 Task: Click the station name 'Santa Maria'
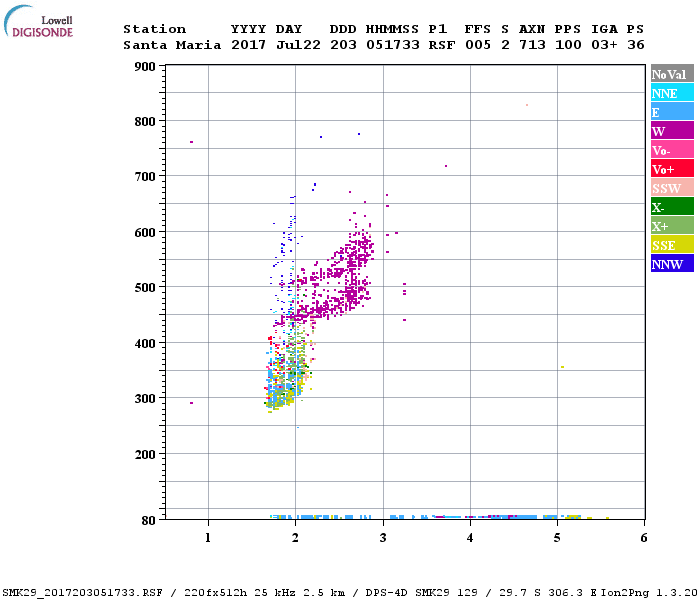point(172,45)
